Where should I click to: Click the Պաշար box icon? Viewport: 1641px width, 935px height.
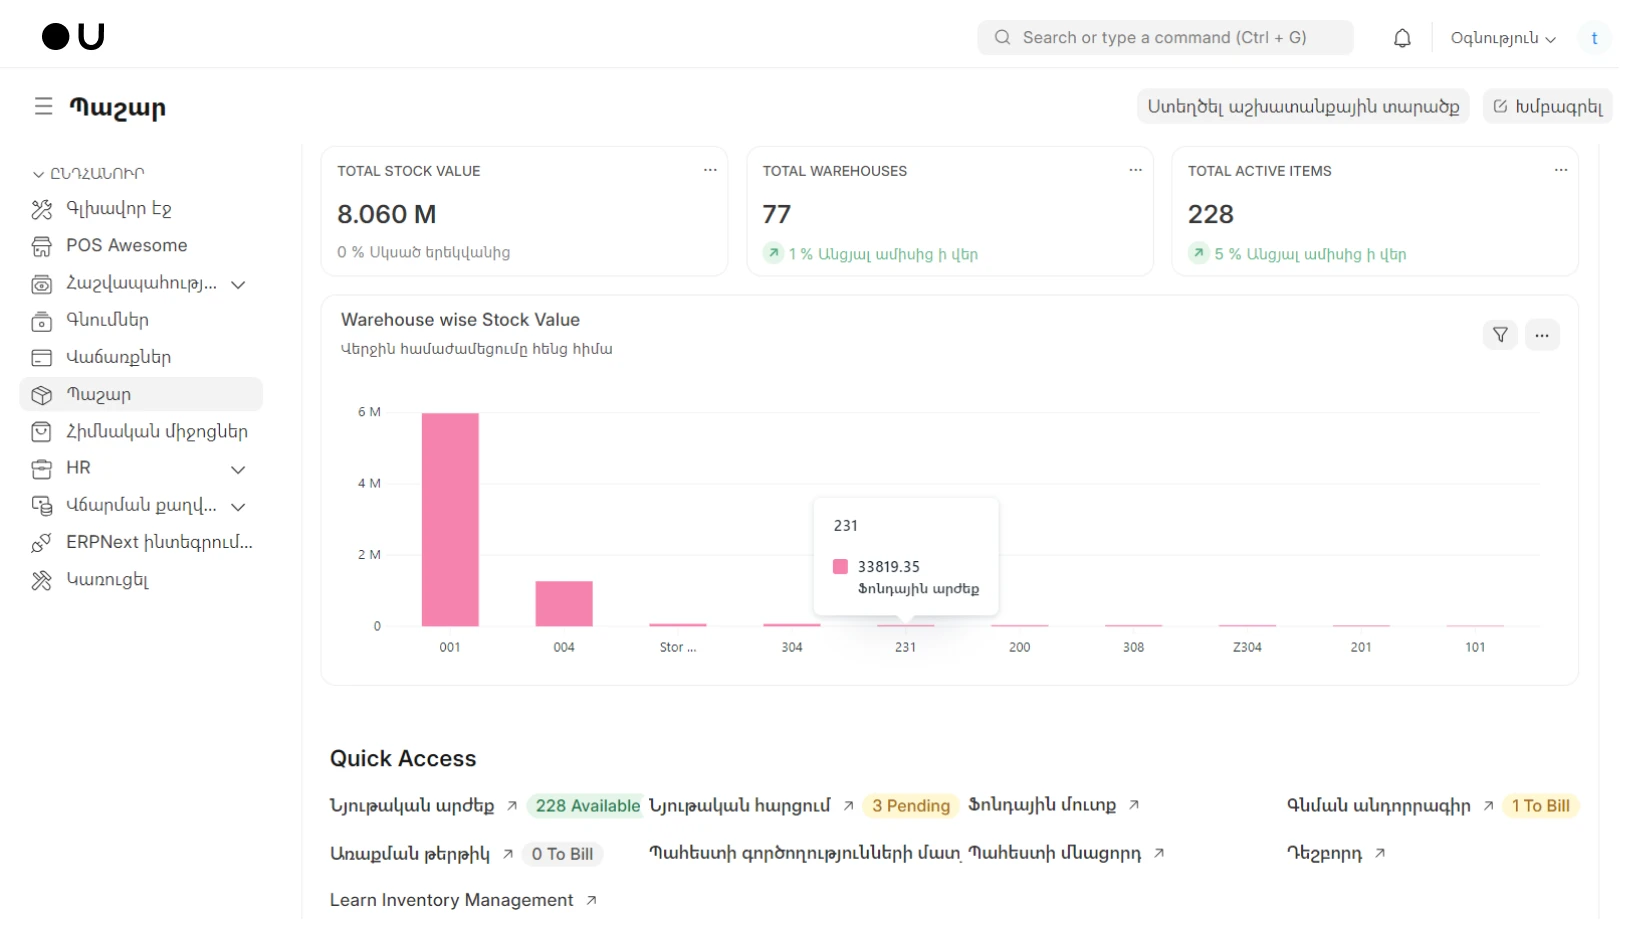click(41, 395)
